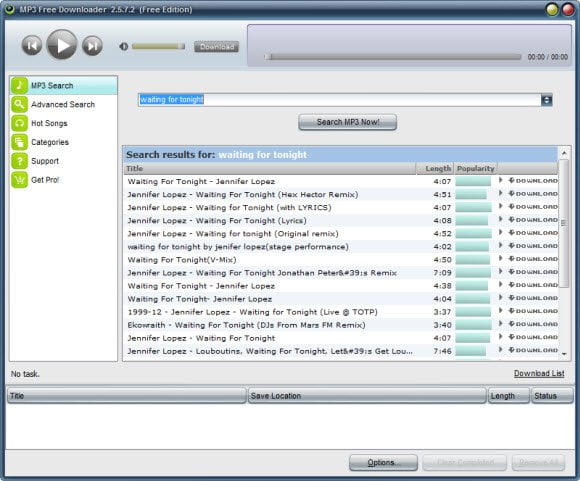Click the Status column header

tap(552, 396)
